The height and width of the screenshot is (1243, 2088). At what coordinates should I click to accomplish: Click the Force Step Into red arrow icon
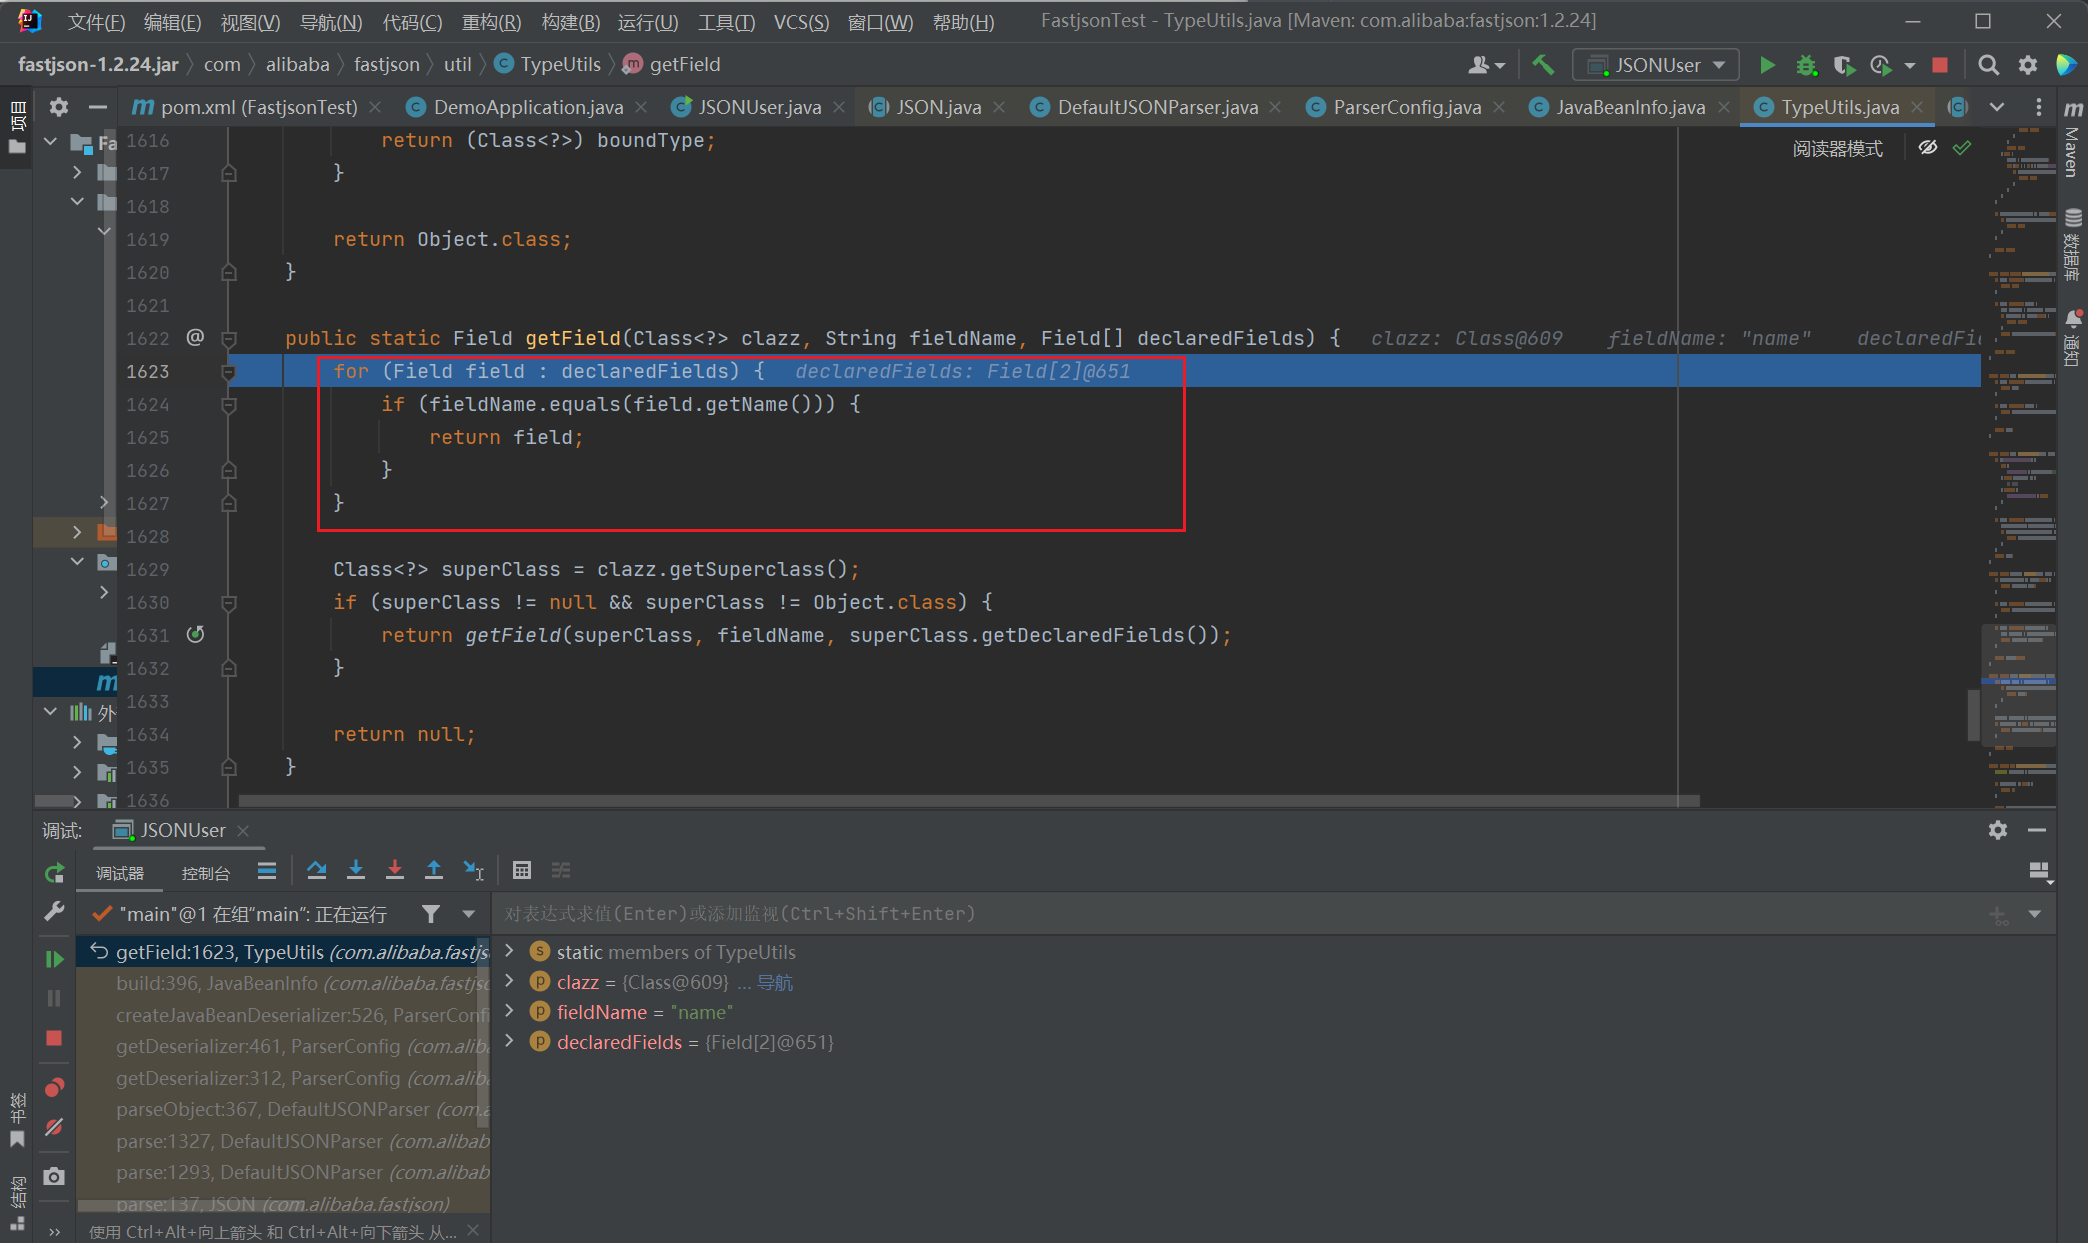point(395,870)
